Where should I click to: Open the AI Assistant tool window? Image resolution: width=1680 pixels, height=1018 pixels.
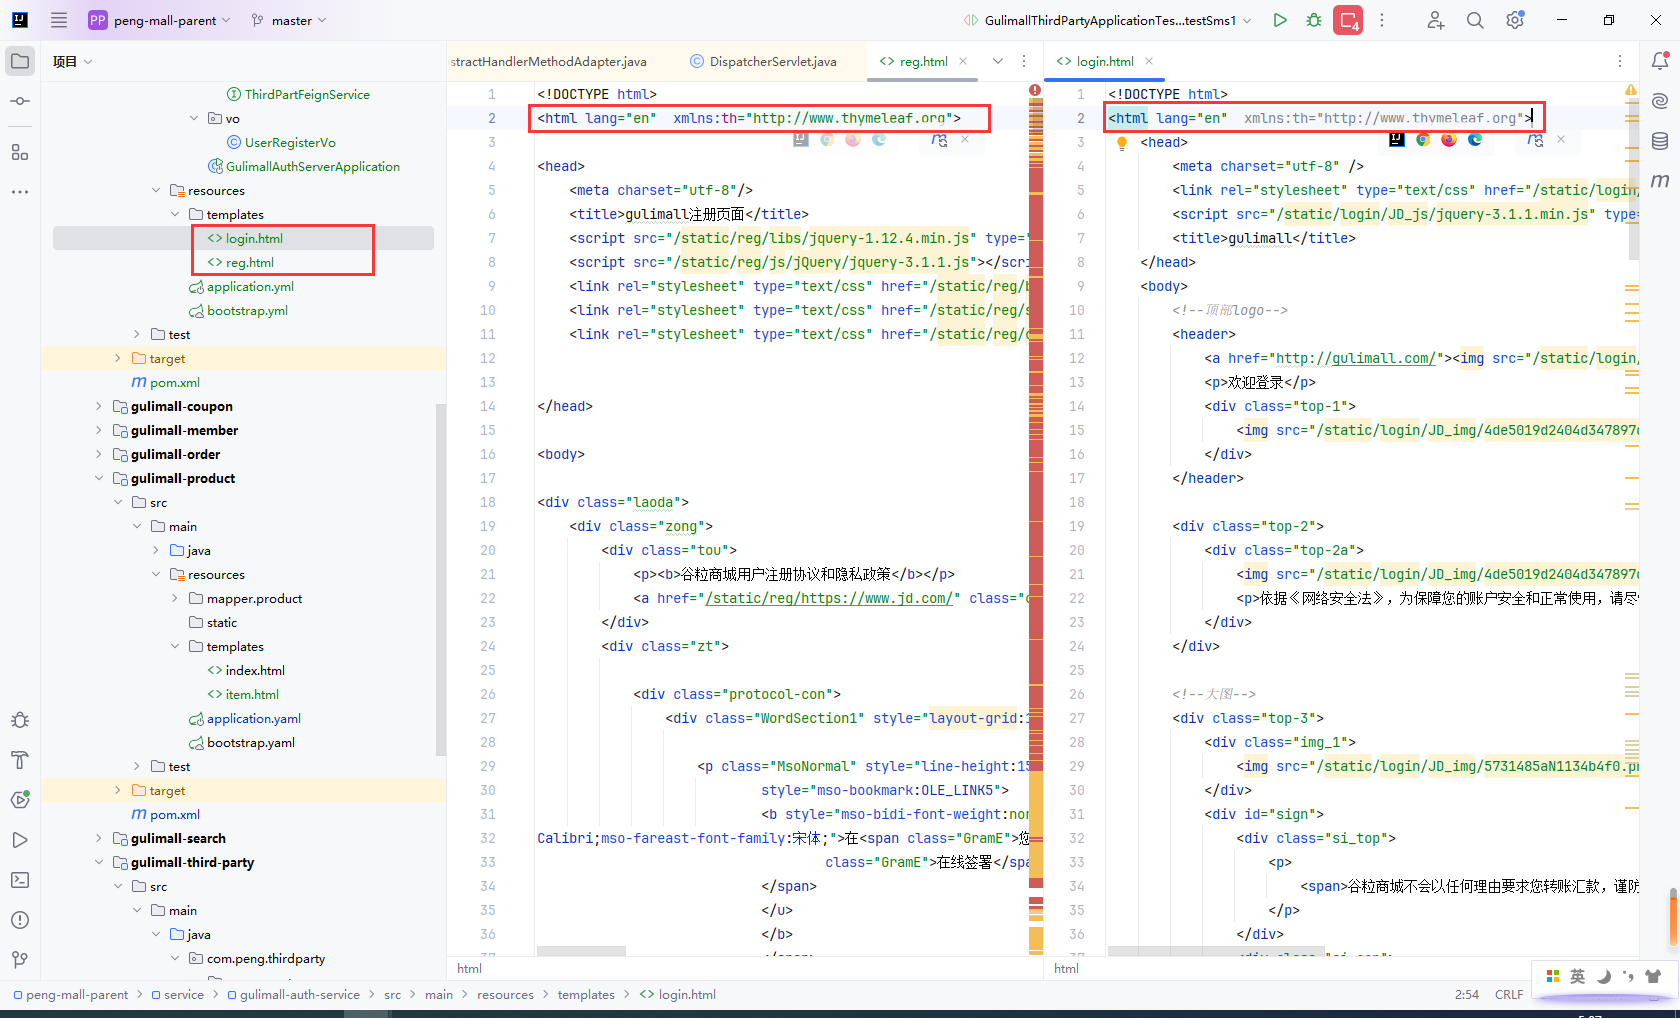[1660, 101]
